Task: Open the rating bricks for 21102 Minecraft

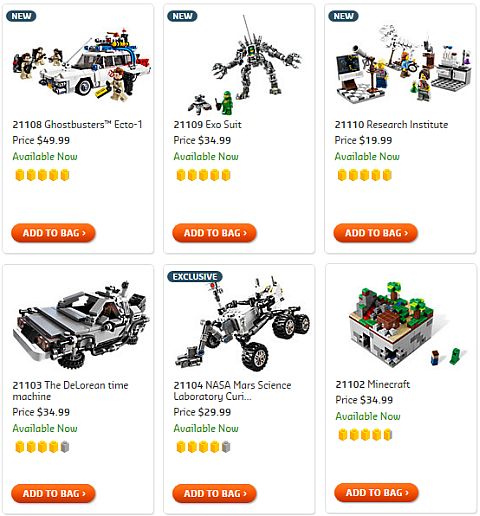Action: (365, 435)
